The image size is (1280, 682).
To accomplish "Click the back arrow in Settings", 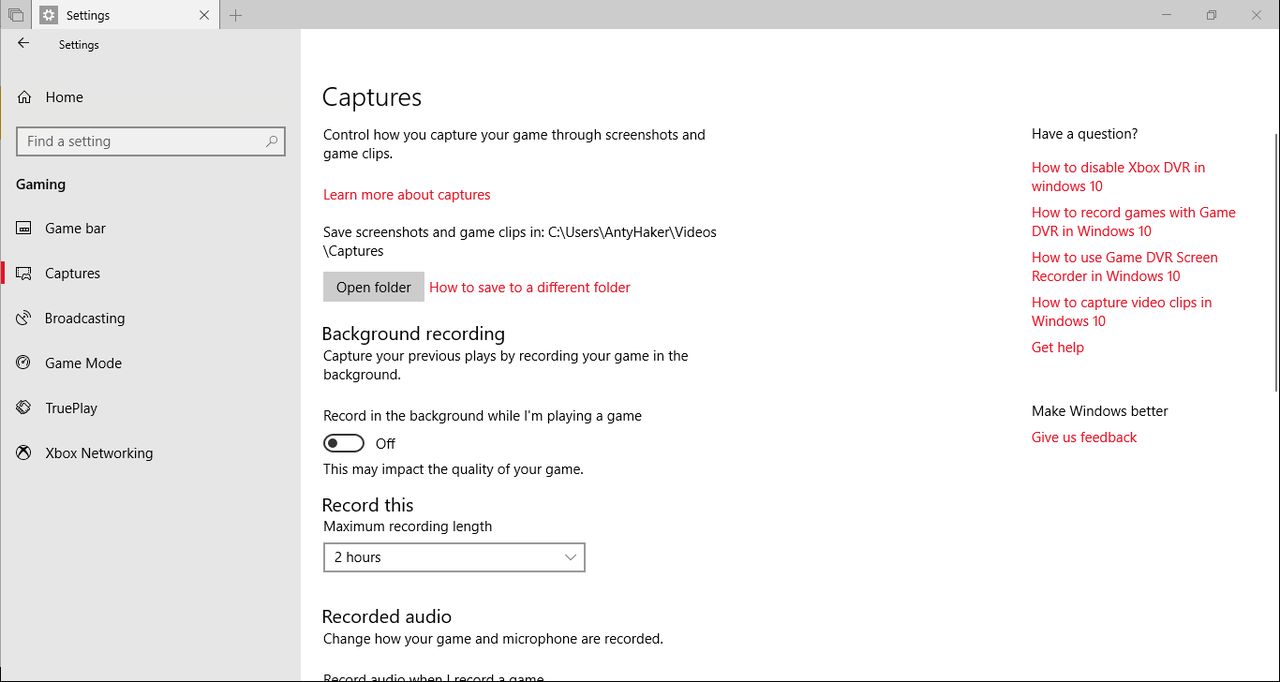I will (24, 44).
